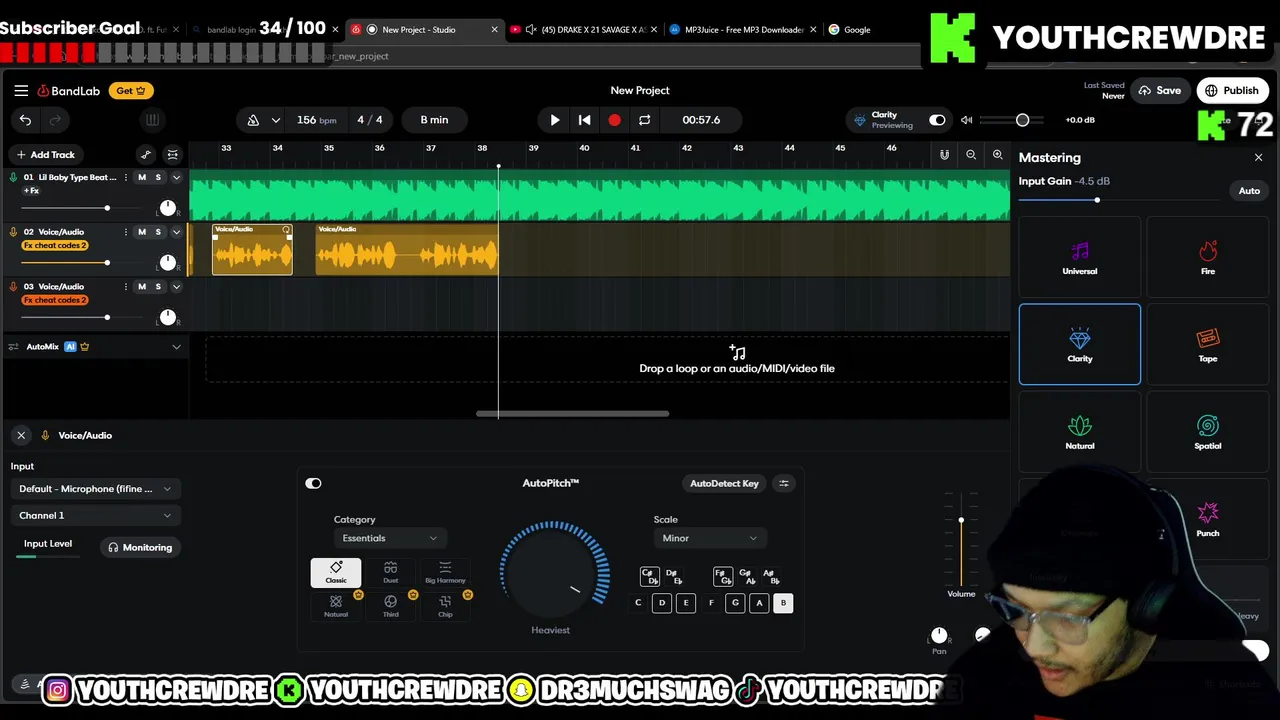
Task: Choose the Third AutoPitch effect
Action: pos(390,606)
